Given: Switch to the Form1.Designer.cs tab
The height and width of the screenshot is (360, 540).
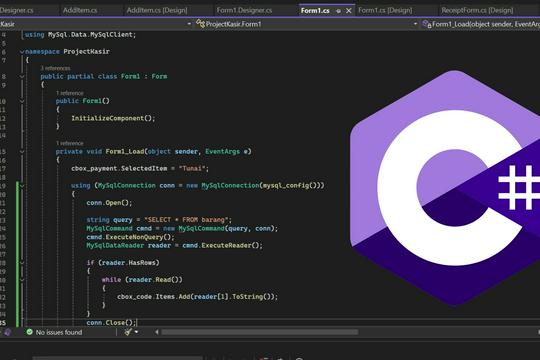Looking at the screenshot, I should pyautogui.click(x=245, y=10).
